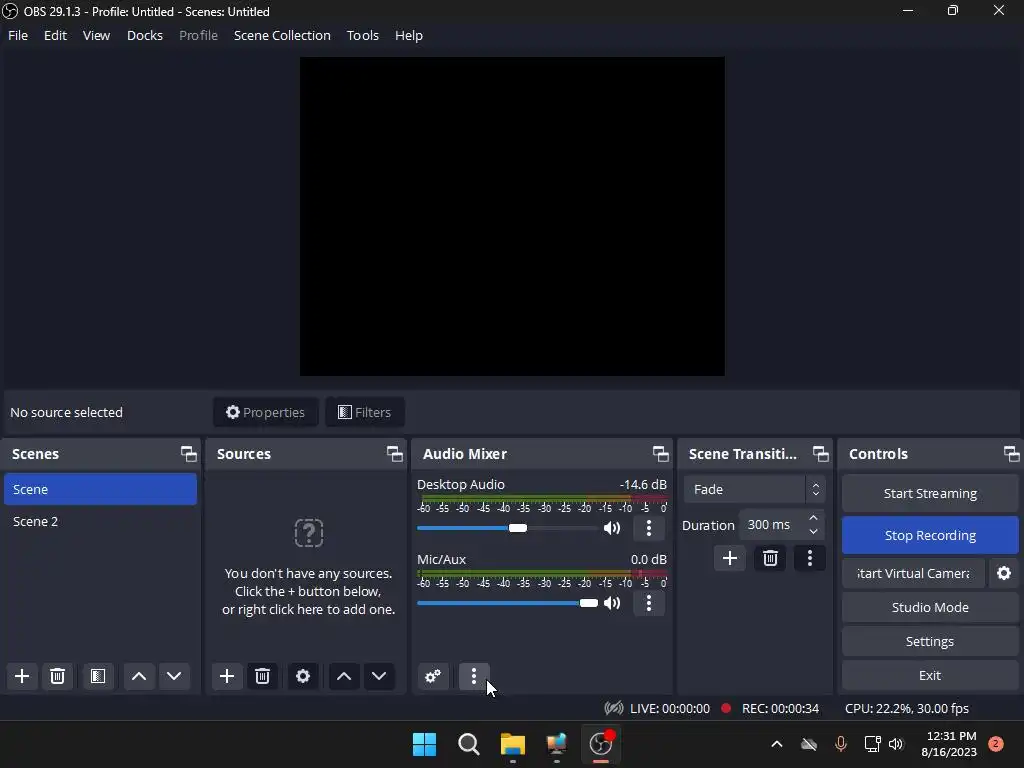Increase transition duration stepper up arrow
The image size is (1024, 768).
click(x=813, y=519)
